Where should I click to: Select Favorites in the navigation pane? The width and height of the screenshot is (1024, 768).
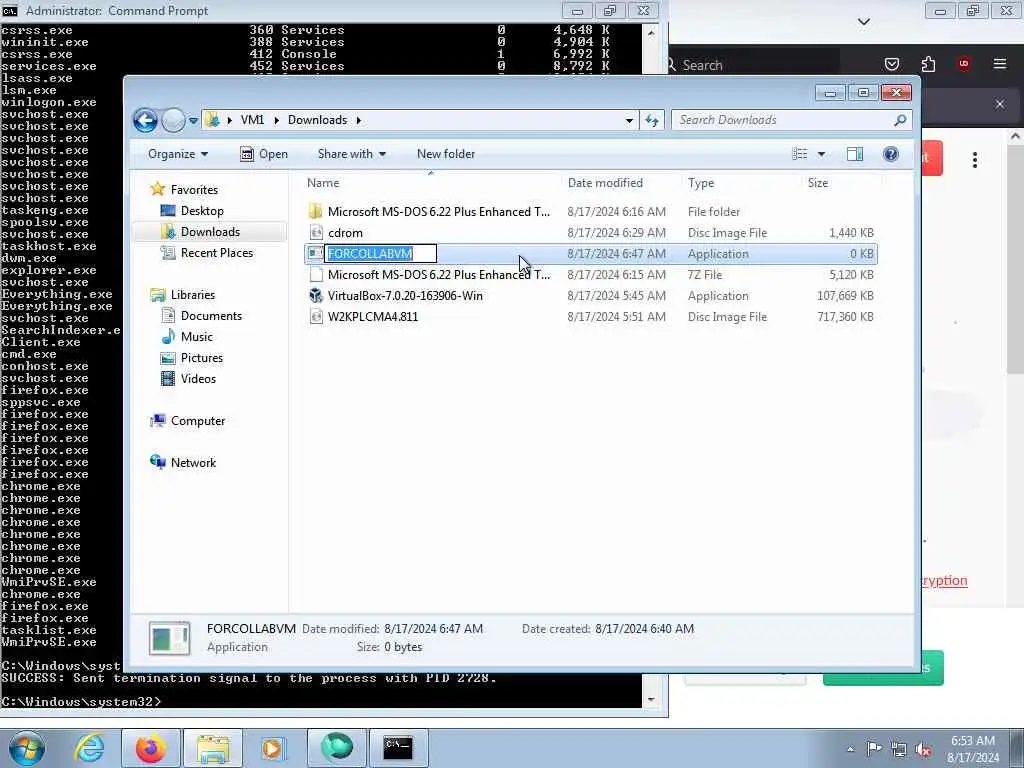[x=194, y=189]
